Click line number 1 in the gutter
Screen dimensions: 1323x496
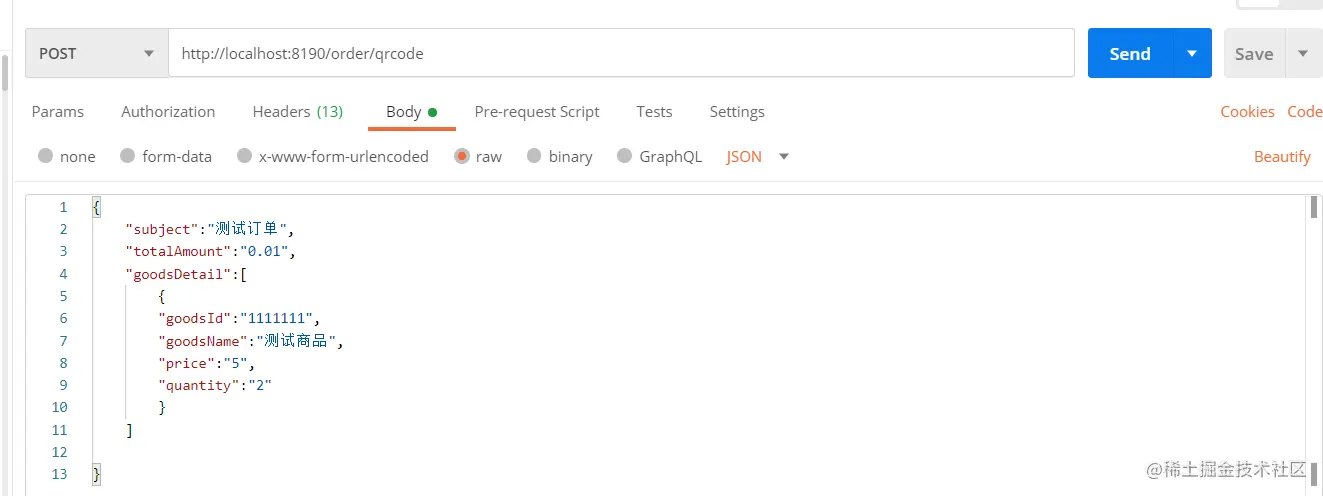[x=63, y=207]
